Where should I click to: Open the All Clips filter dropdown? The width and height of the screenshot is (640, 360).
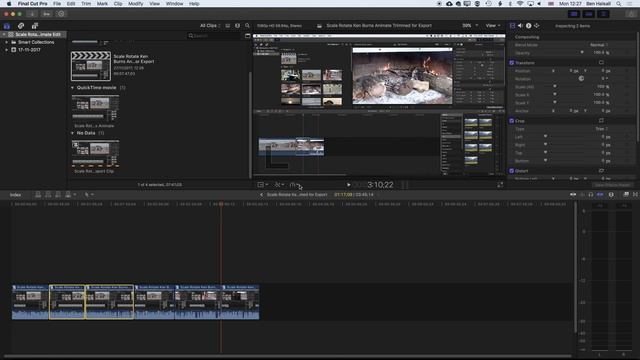(210, 26)
